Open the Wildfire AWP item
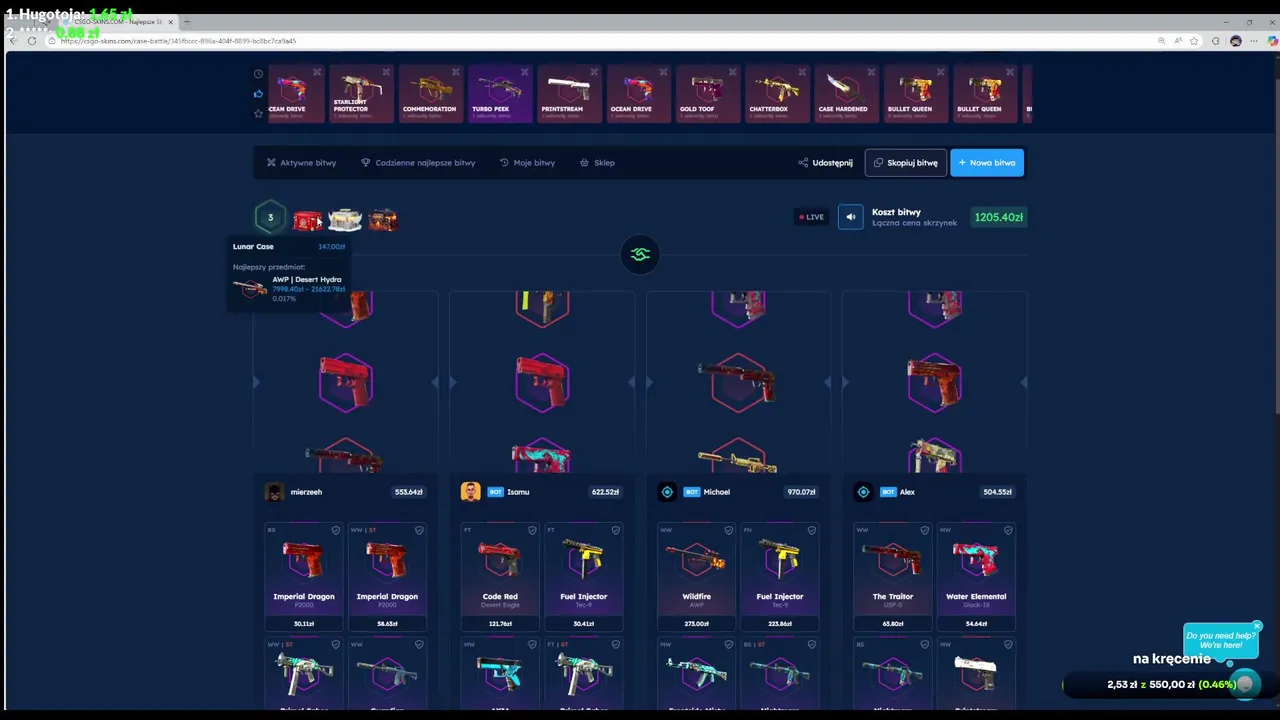This screenshot has height=720, width=1280. pos(696,577)
